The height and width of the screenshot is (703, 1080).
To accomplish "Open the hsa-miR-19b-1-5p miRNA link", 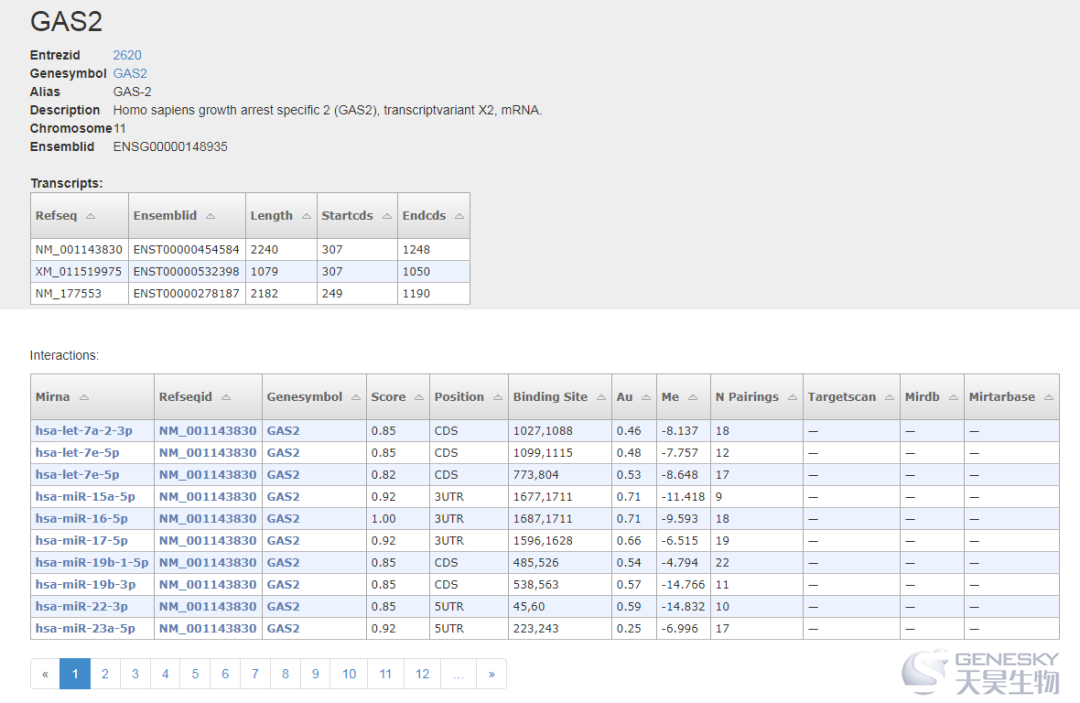I will [92, 563].
